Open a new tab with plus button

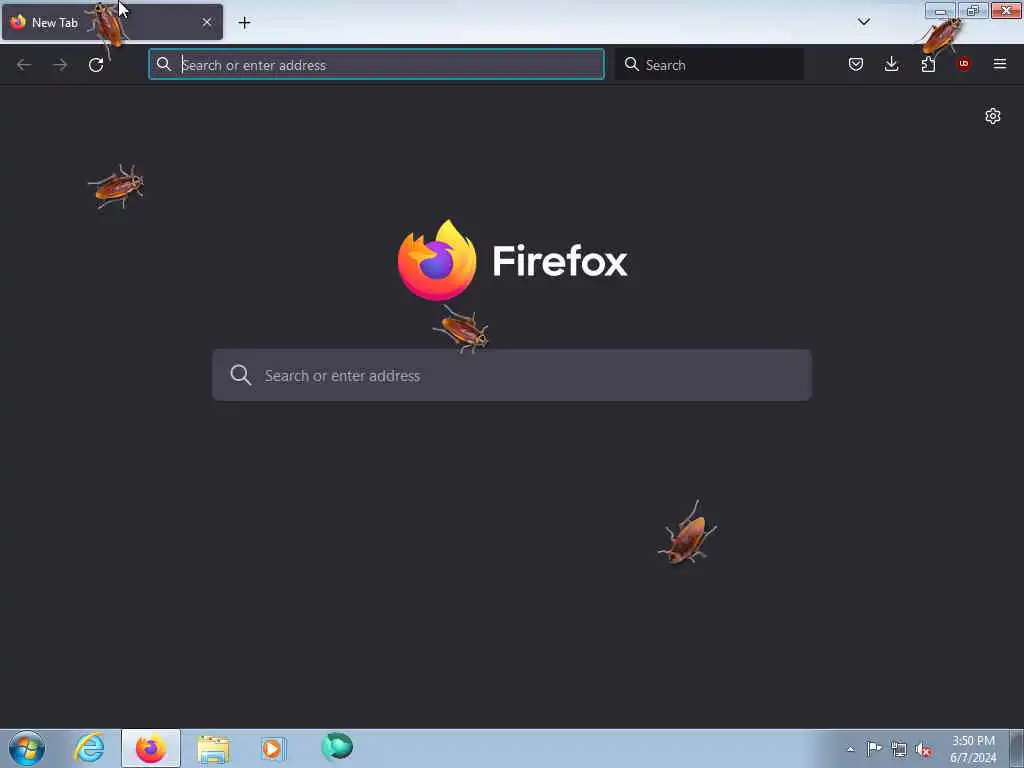(x=244, y=23)
